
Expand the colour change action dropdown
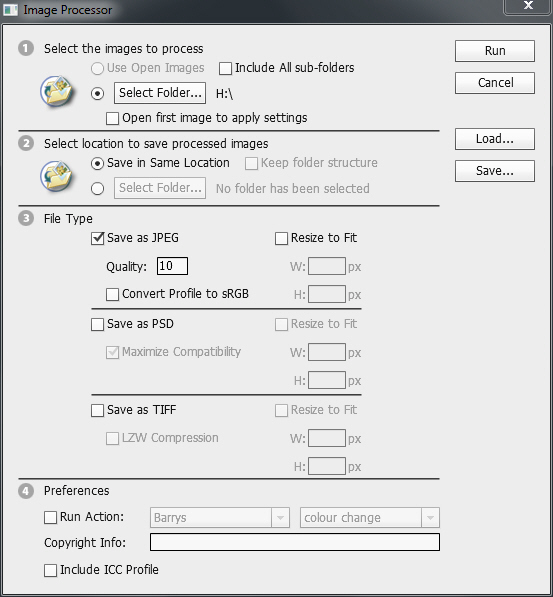click(370, 517)
